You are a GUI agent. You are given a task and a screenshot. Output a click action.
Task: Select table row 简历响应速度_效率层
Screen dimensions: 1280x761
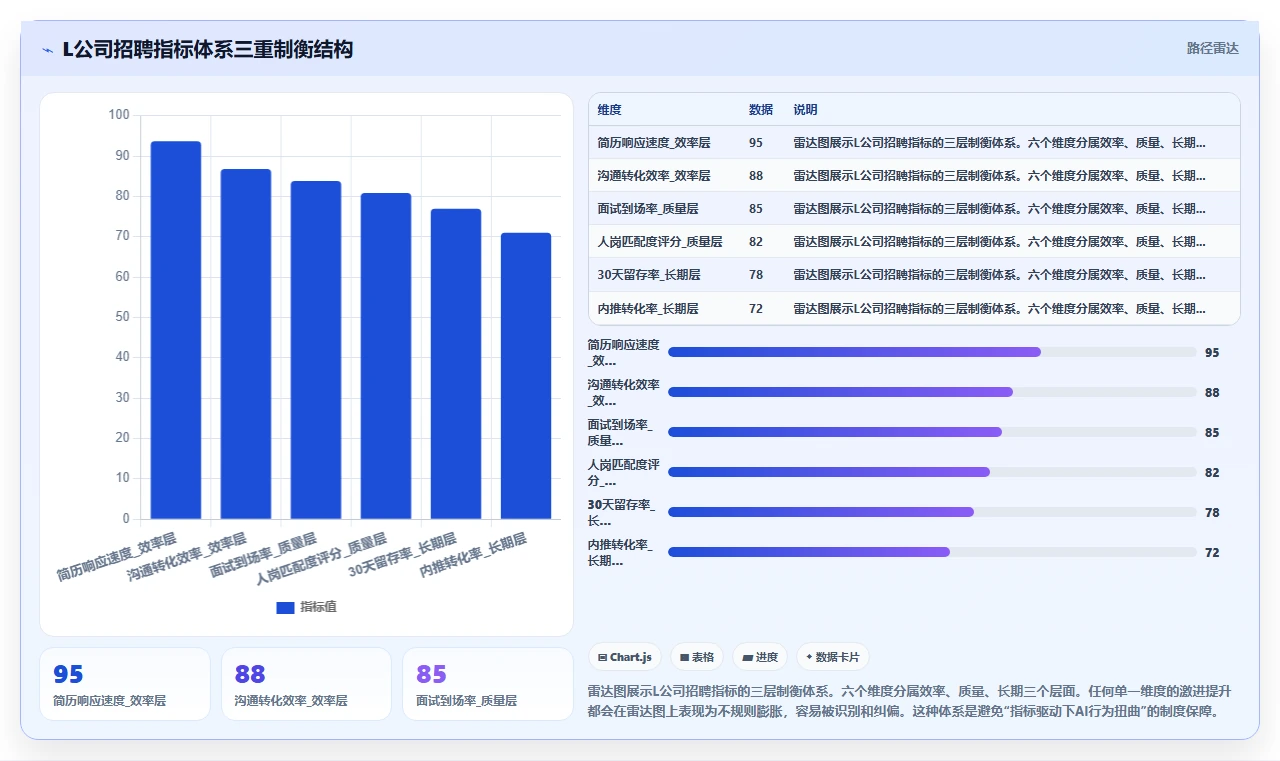tap(914, 143)
